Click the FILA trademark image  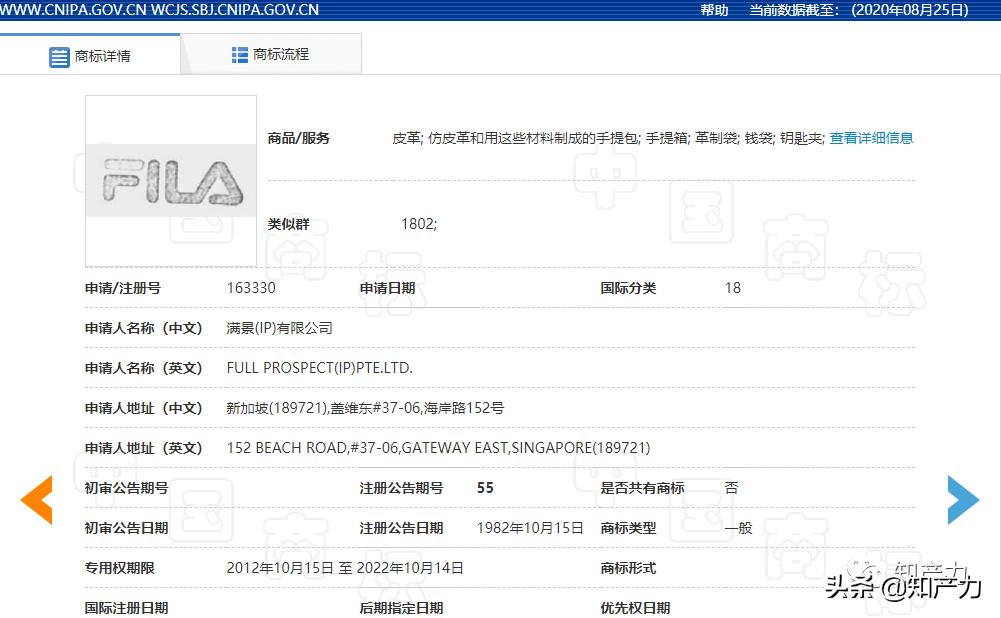pos(170,182)
